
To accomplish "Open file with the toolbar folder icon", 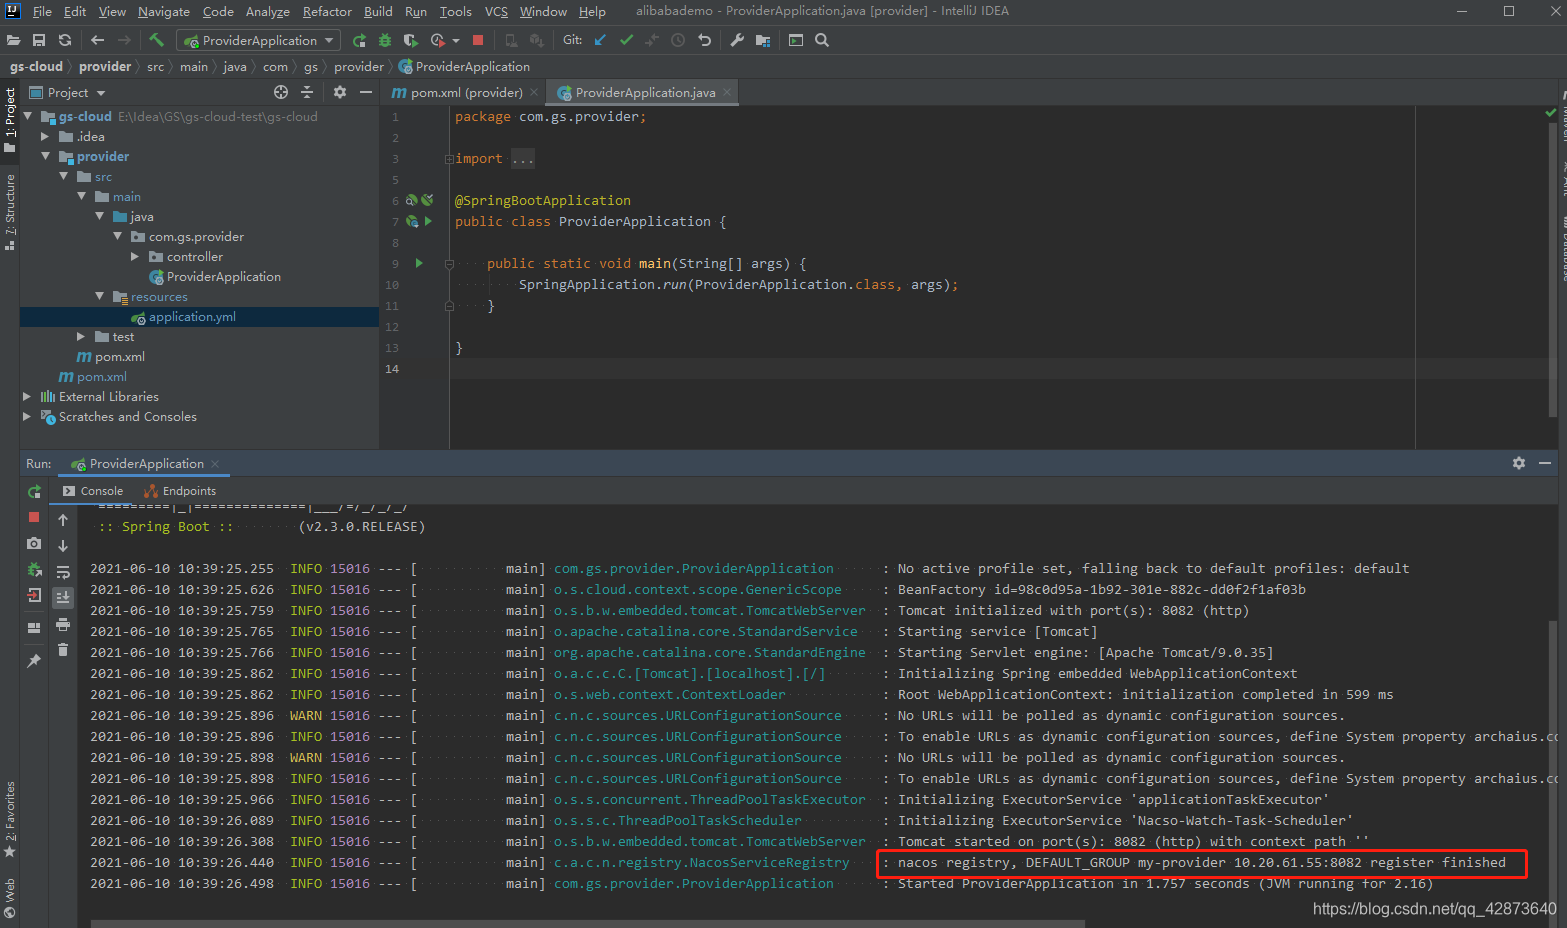I will [13, 40].
